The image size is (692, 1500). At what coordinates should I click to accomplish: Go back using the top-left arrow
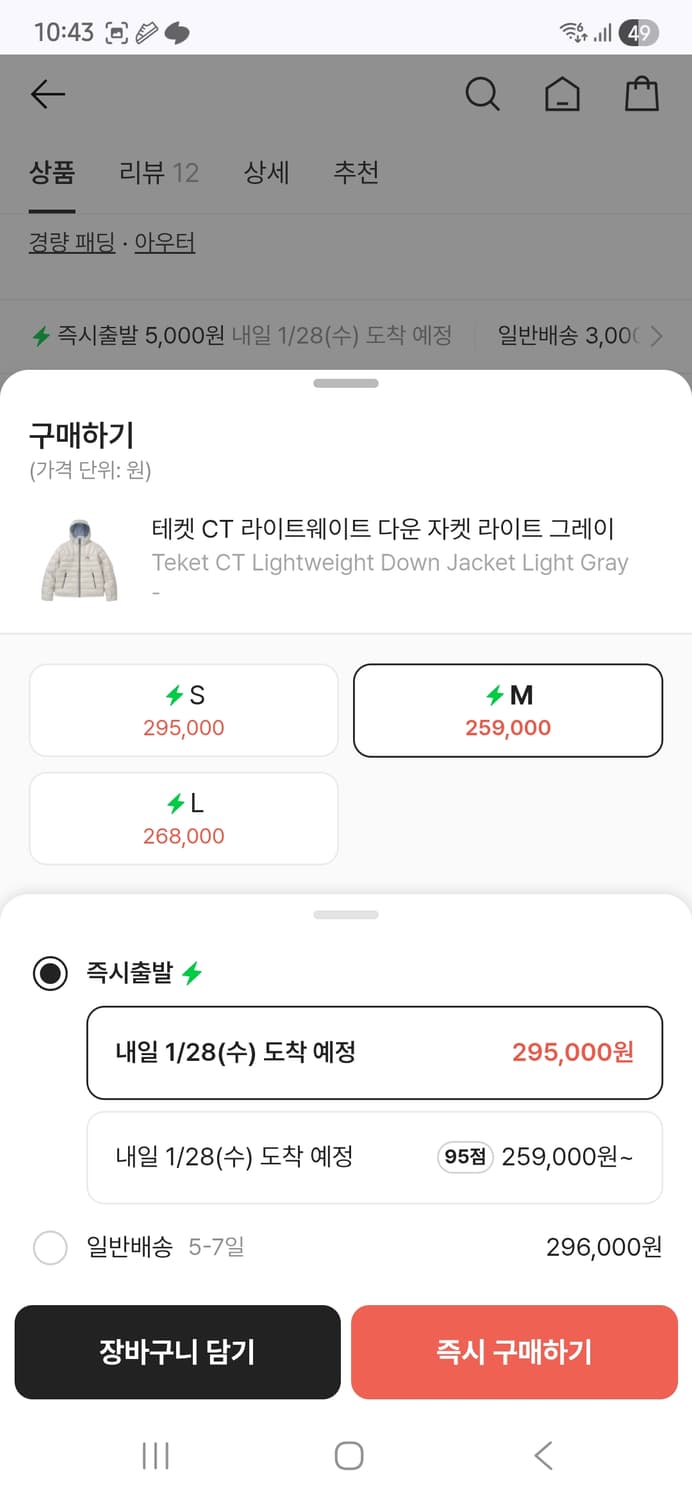click(46, 93)
